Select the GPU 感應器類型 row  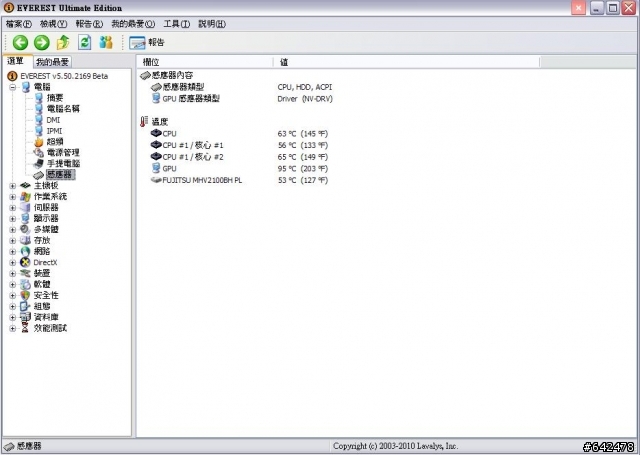241,99
